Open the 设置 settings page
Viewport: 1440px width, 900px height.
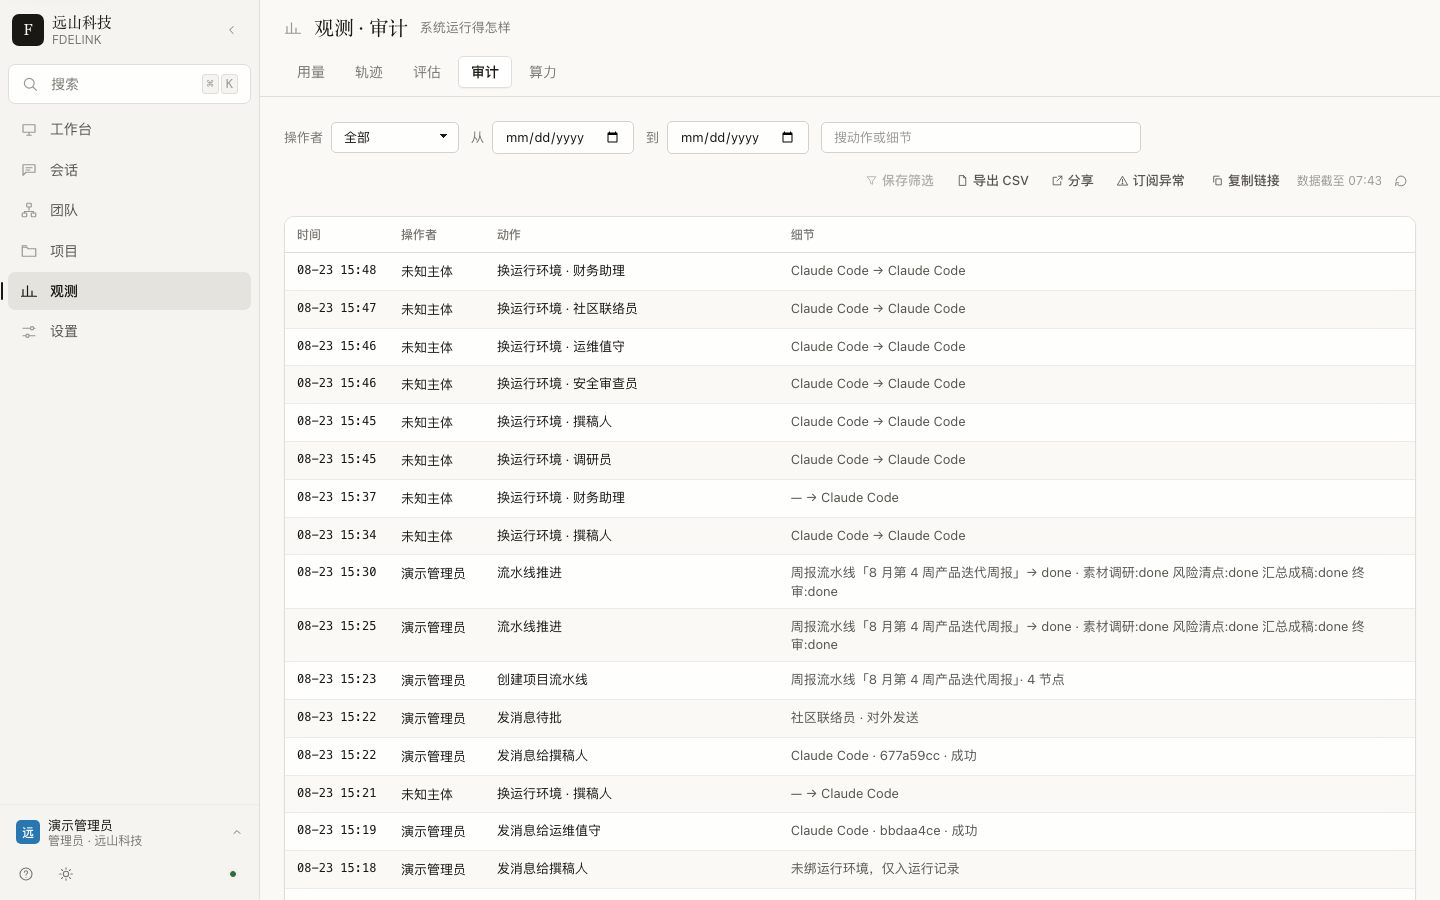coord(129,331)
